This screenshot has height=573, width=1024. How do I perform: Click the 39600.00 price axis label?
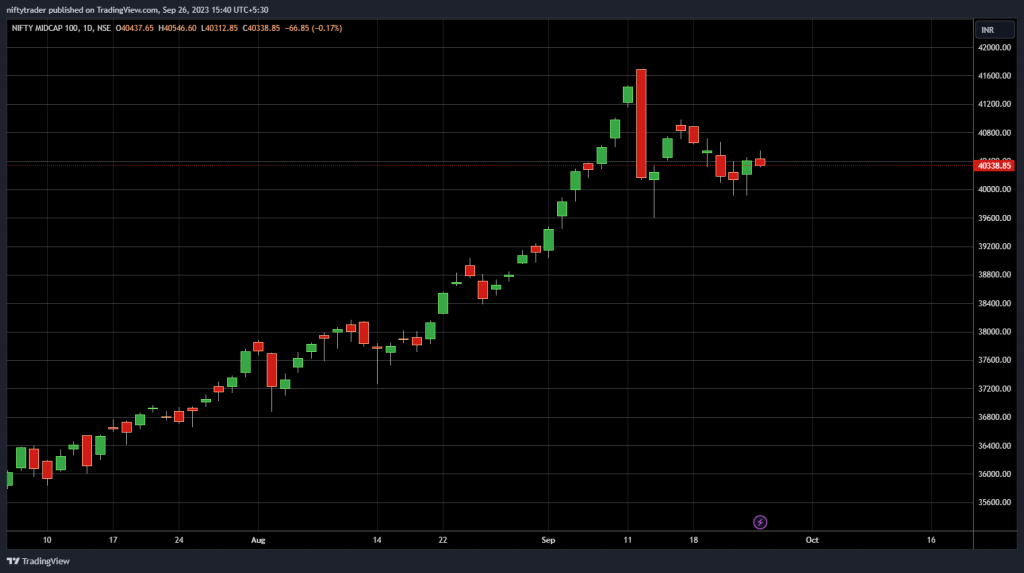coord(994,218)
